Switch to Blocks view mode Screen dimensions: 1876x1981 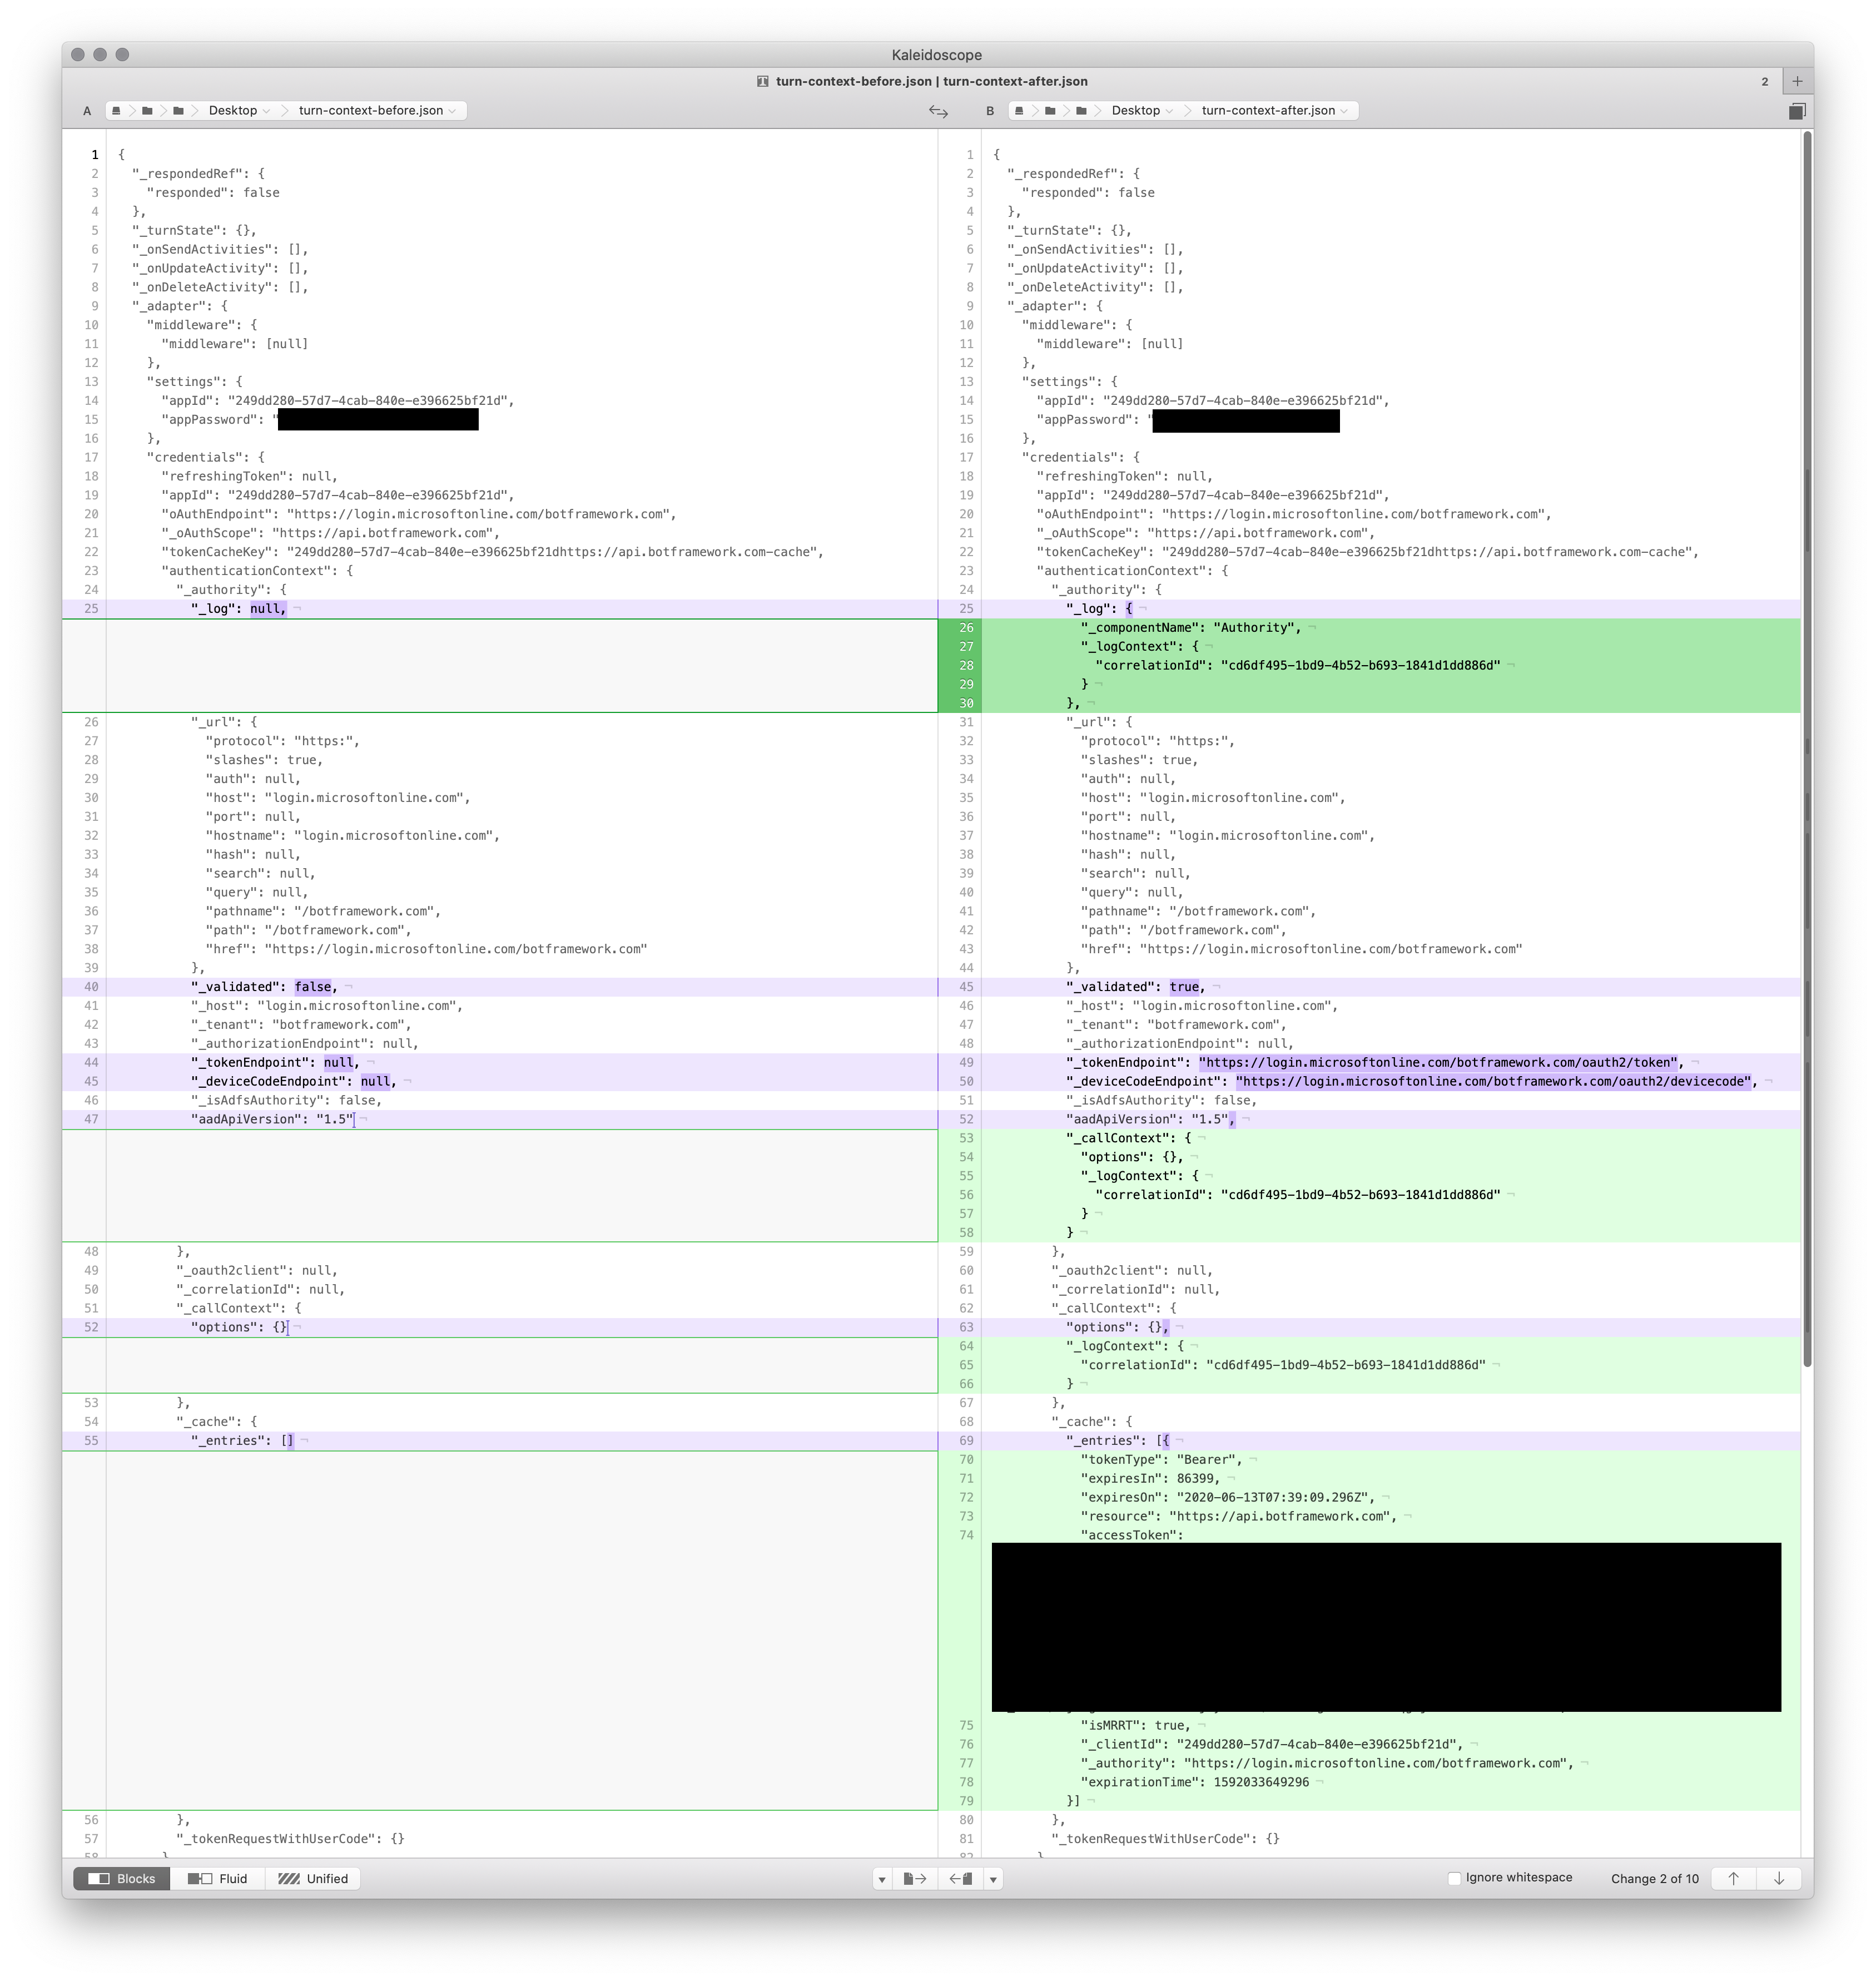(122, 1878)
